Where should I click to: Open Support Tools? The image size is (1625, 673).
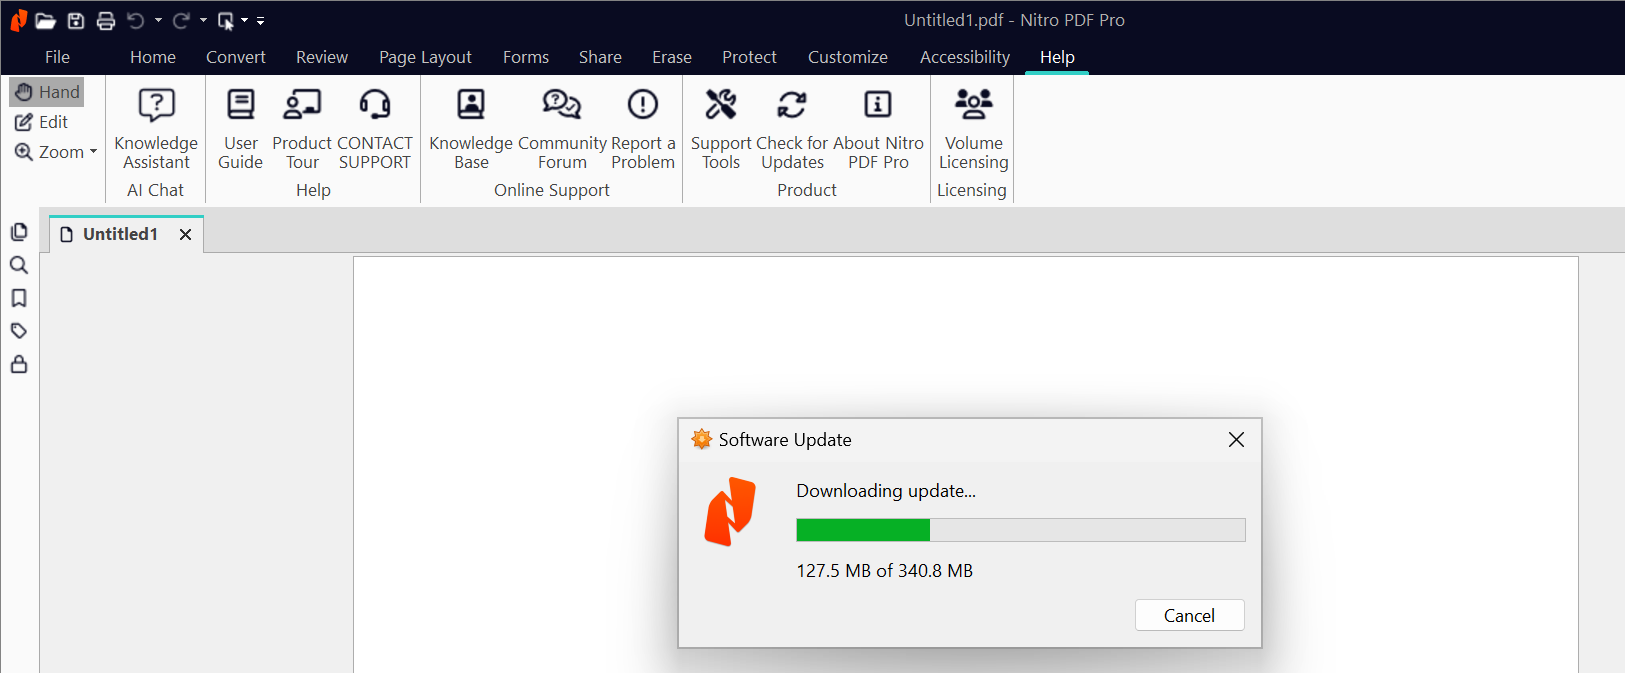coord(721,129)
